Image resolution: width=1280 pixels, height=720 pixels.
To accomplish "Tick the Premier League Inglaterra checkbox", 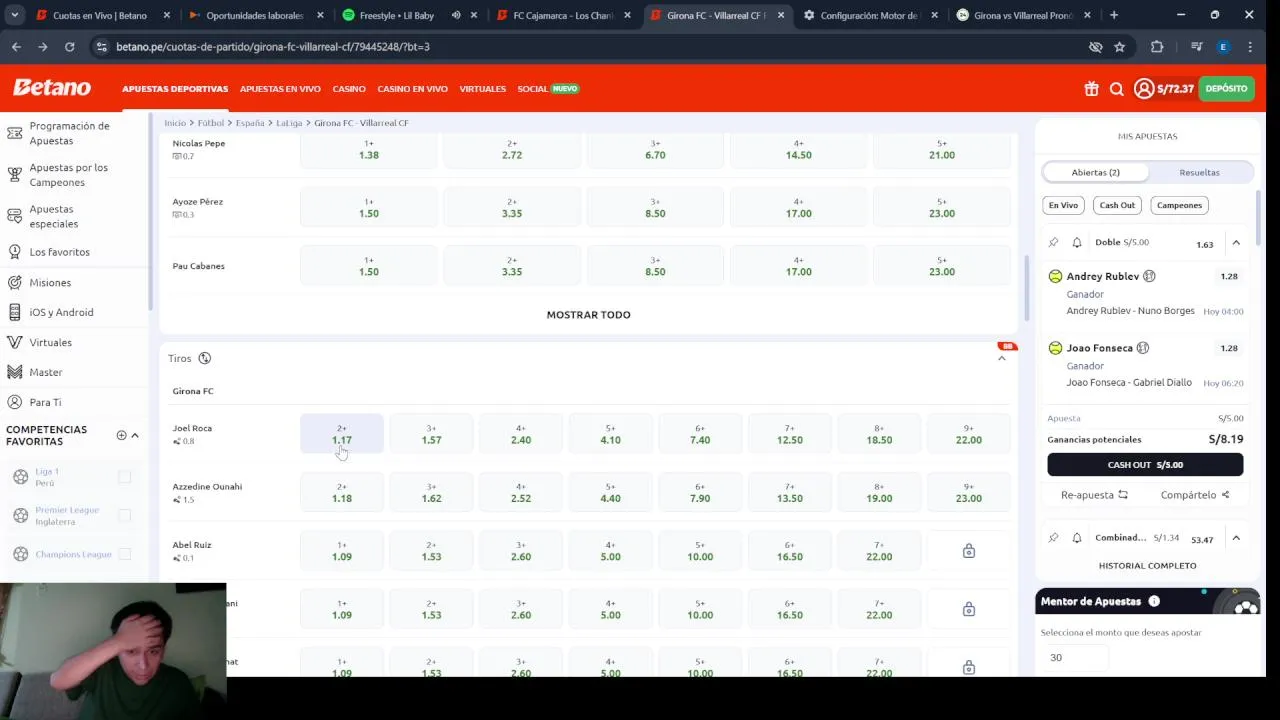I will [x=125, y=515].
